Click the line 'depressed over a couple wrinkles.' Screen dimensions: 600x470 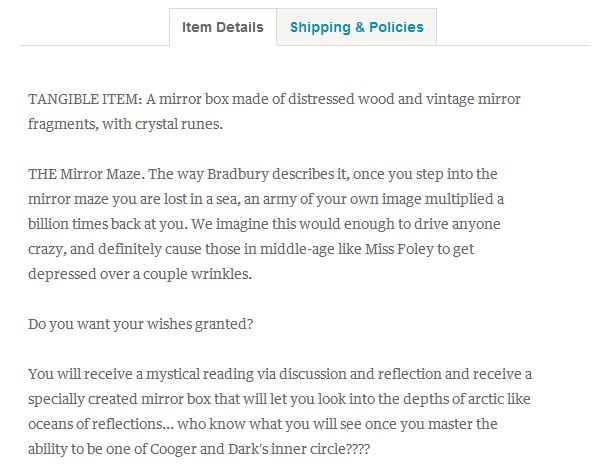tap(140, 274)
